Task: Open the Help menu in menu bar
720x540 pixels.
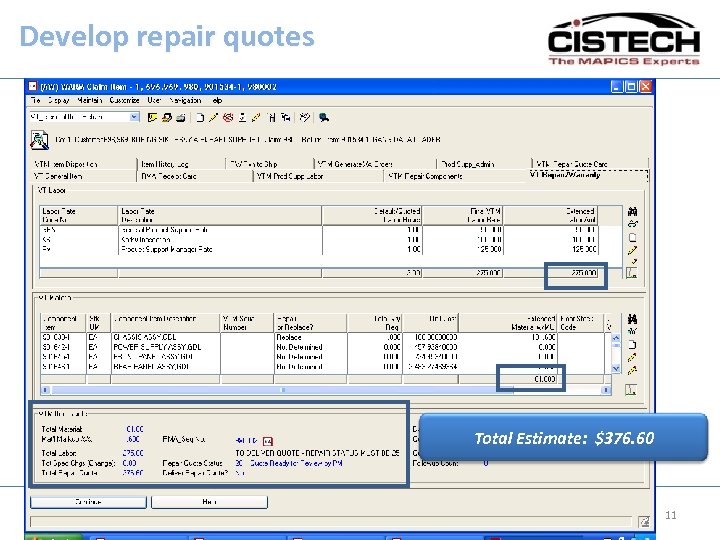Action: point(217,100)
